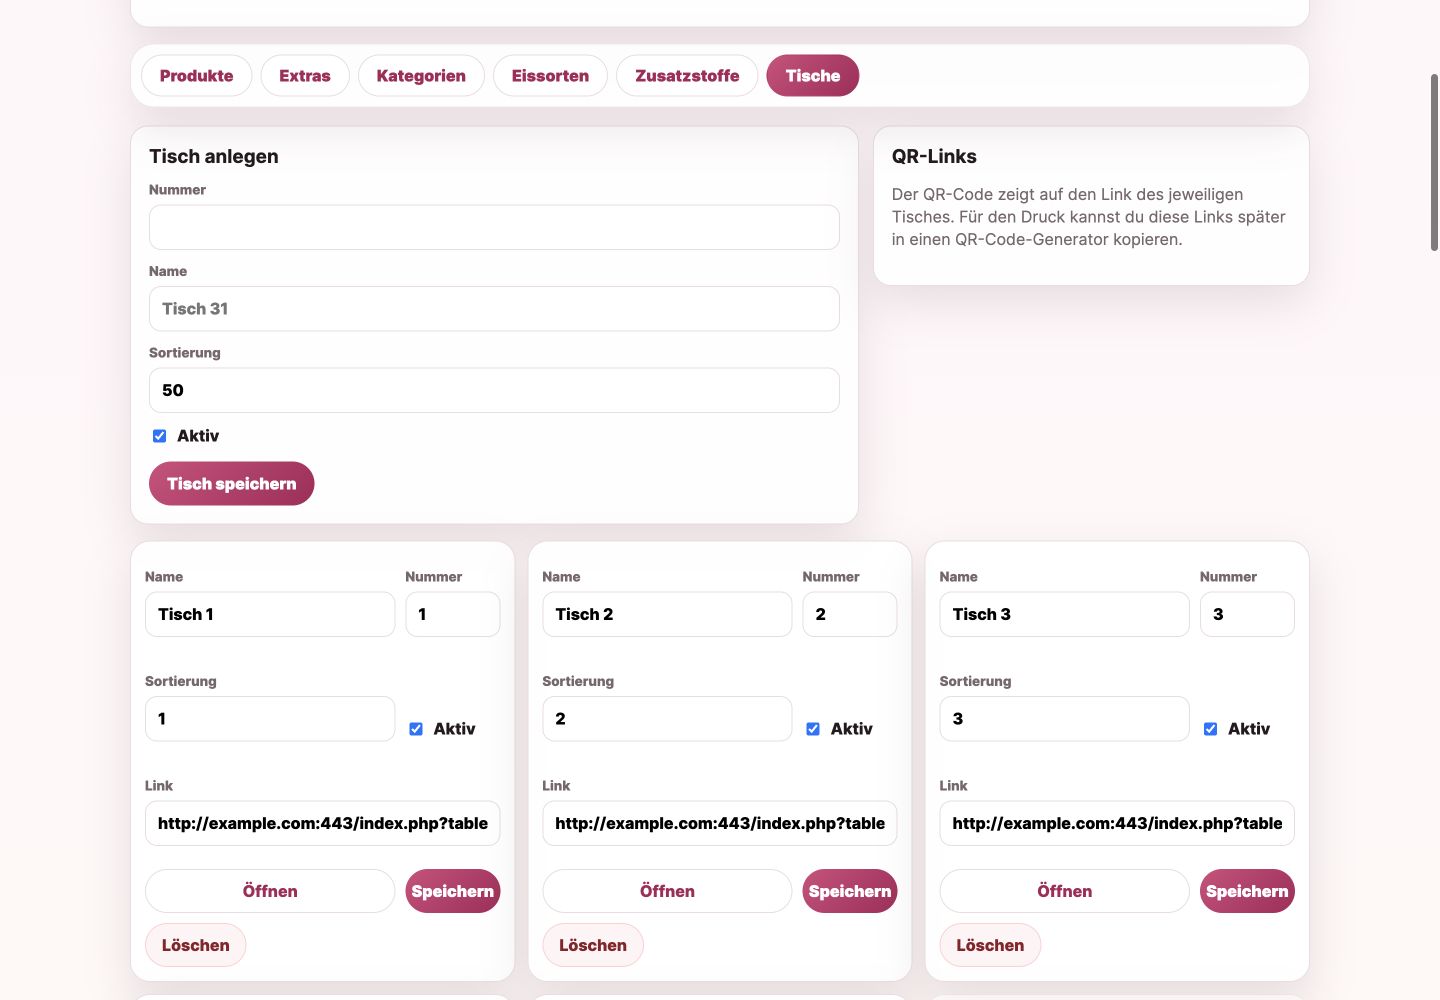Select the Sortierung field containing 50
1440x1000 pixels.
pos(494,390)
